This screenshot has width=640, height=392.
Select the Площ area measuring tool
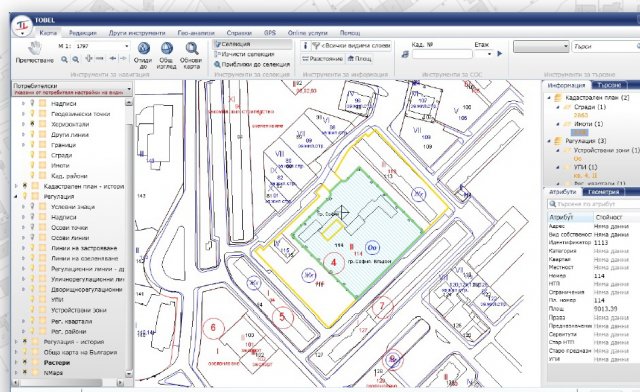360,59
